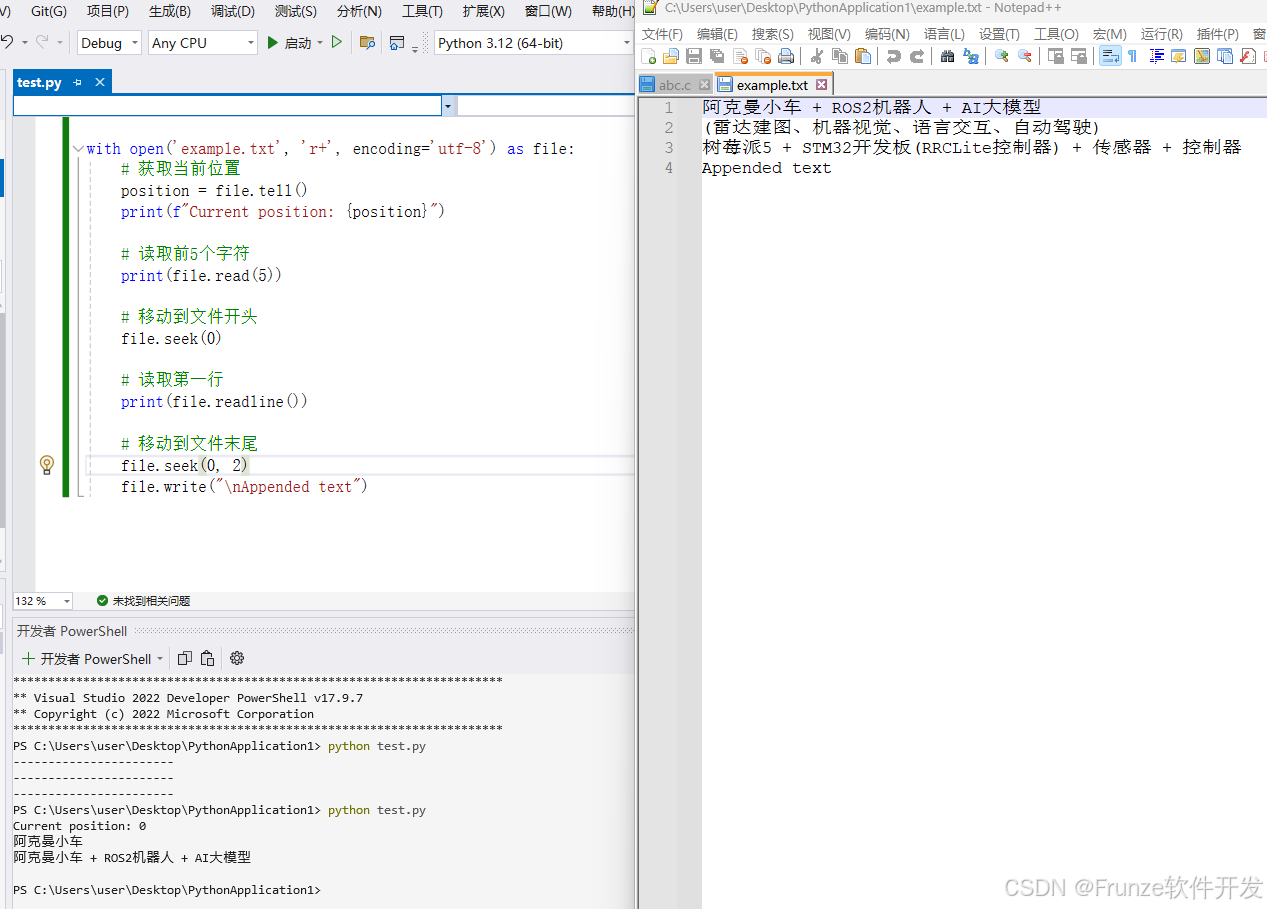Close the example.txt tab
Screen dimensions: 1267x909
pyautogui.click(x=822, y=85)
